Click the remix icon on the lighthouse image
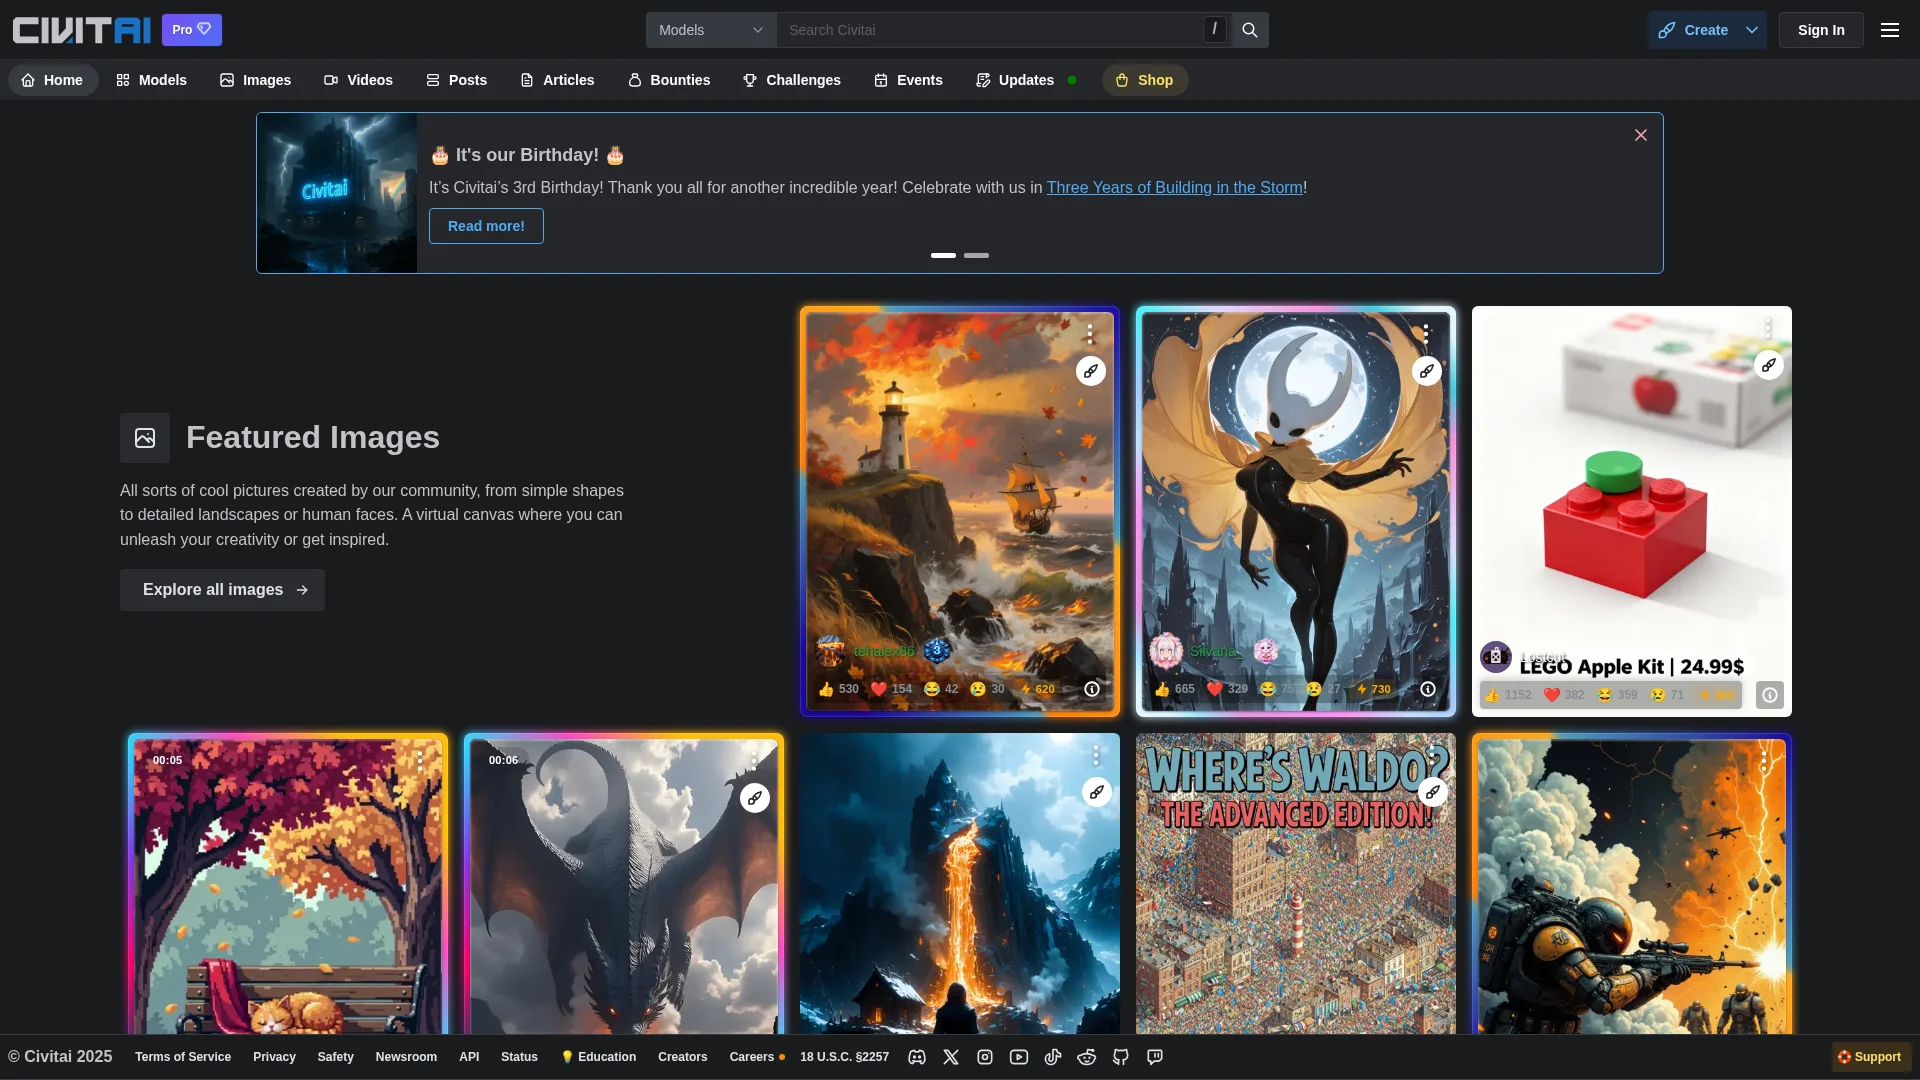The height and width of the screenshot is (1080, 1920). (1091, 371)
